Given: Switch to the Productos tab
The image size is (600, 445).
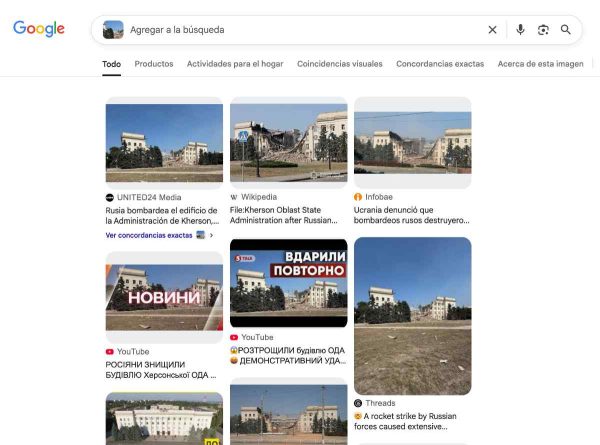Looking at the screenshot, I should click(x=154, y=64).
